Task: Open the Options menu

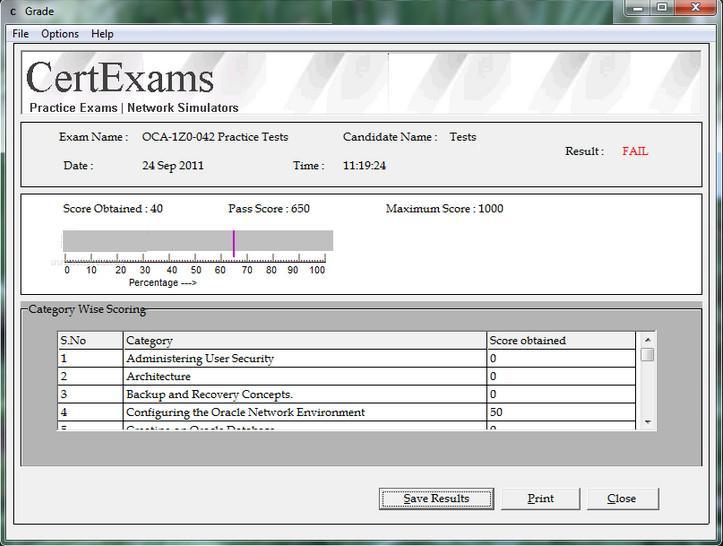Action: point(60,34)
